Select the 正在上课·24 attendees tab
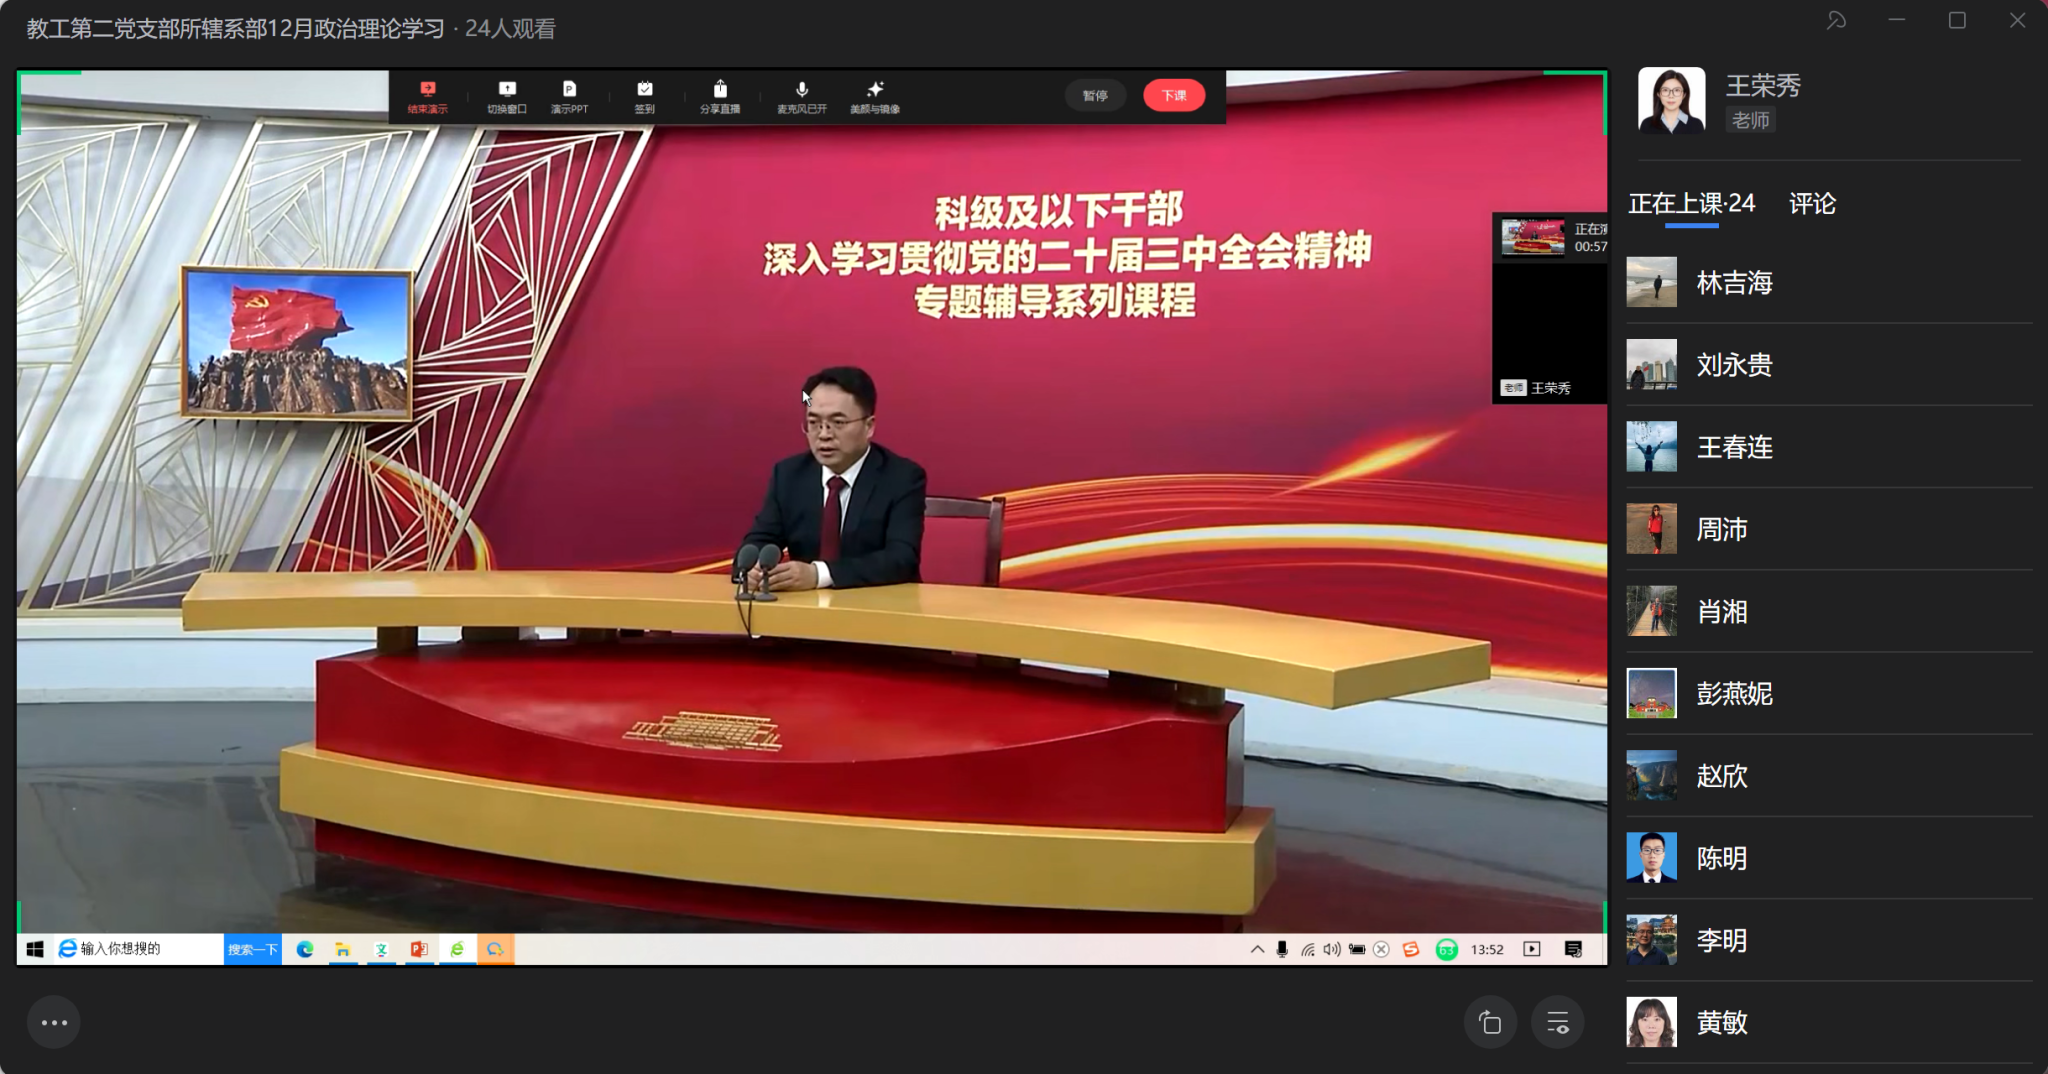Image resolution: width=2048 pixels, height=1074 pixels. (x=1691, y=204)
